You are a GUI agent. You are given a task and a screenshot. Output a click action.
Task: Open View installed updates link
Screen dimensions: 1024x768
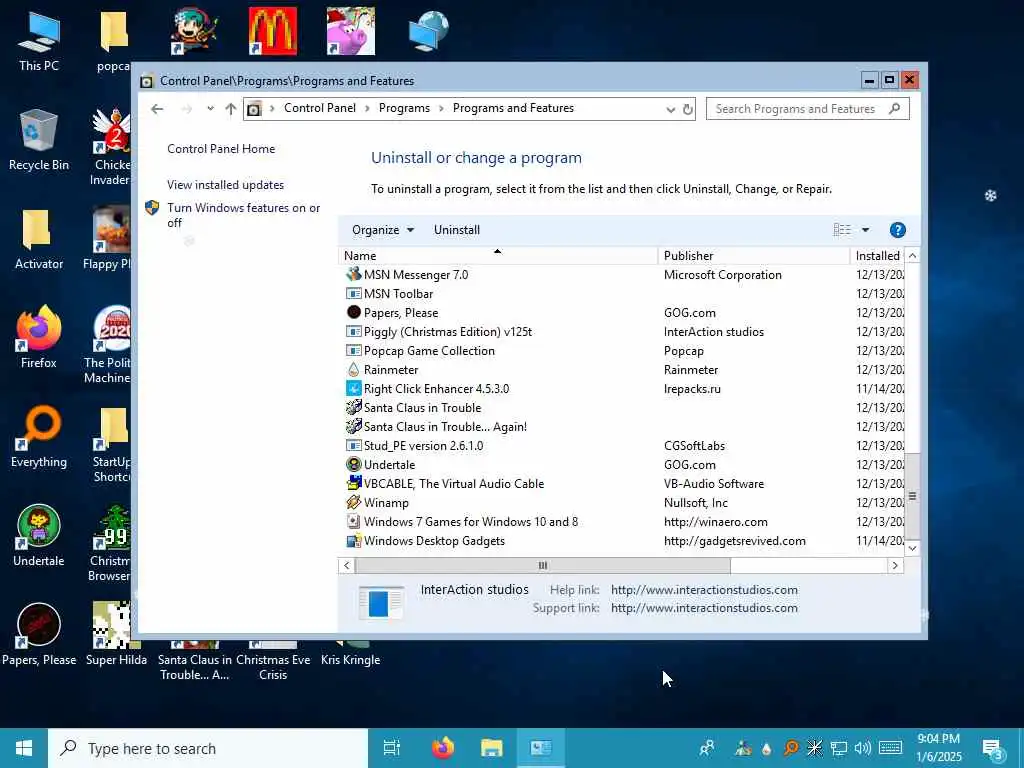(225, 185)
